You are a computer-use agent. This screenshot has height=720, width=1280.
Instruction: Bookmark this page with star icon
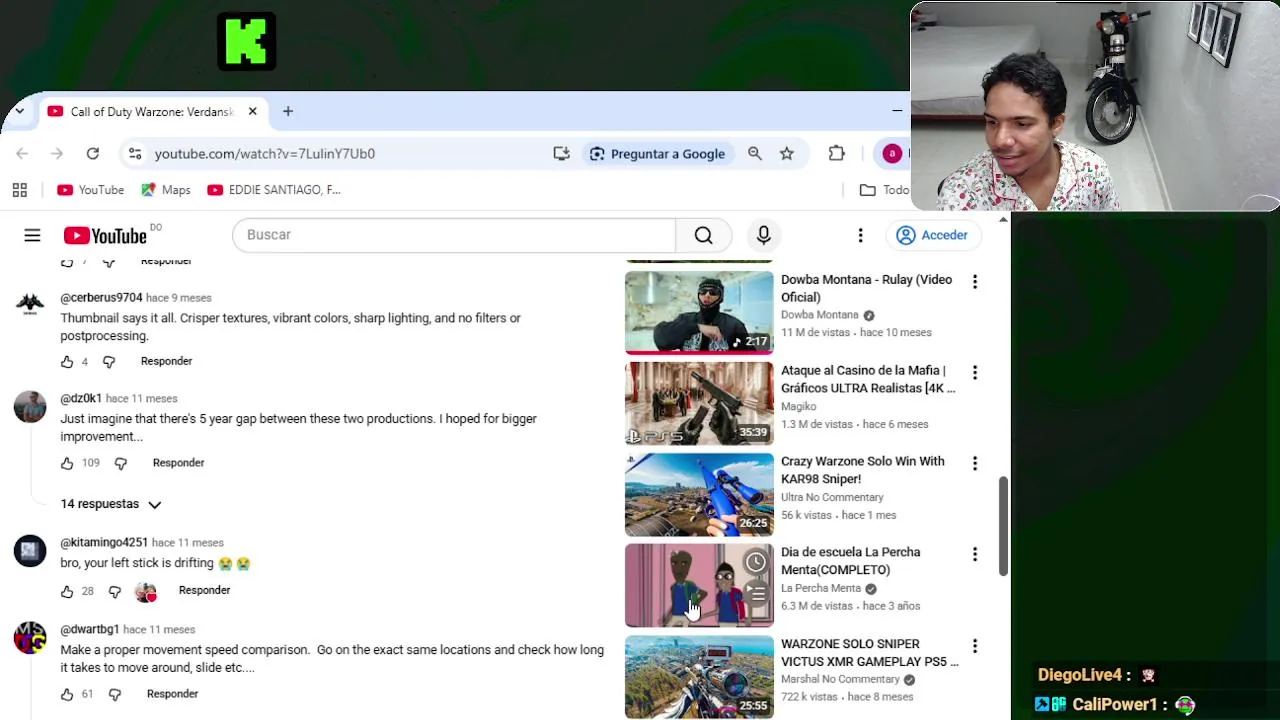[787, 153]
